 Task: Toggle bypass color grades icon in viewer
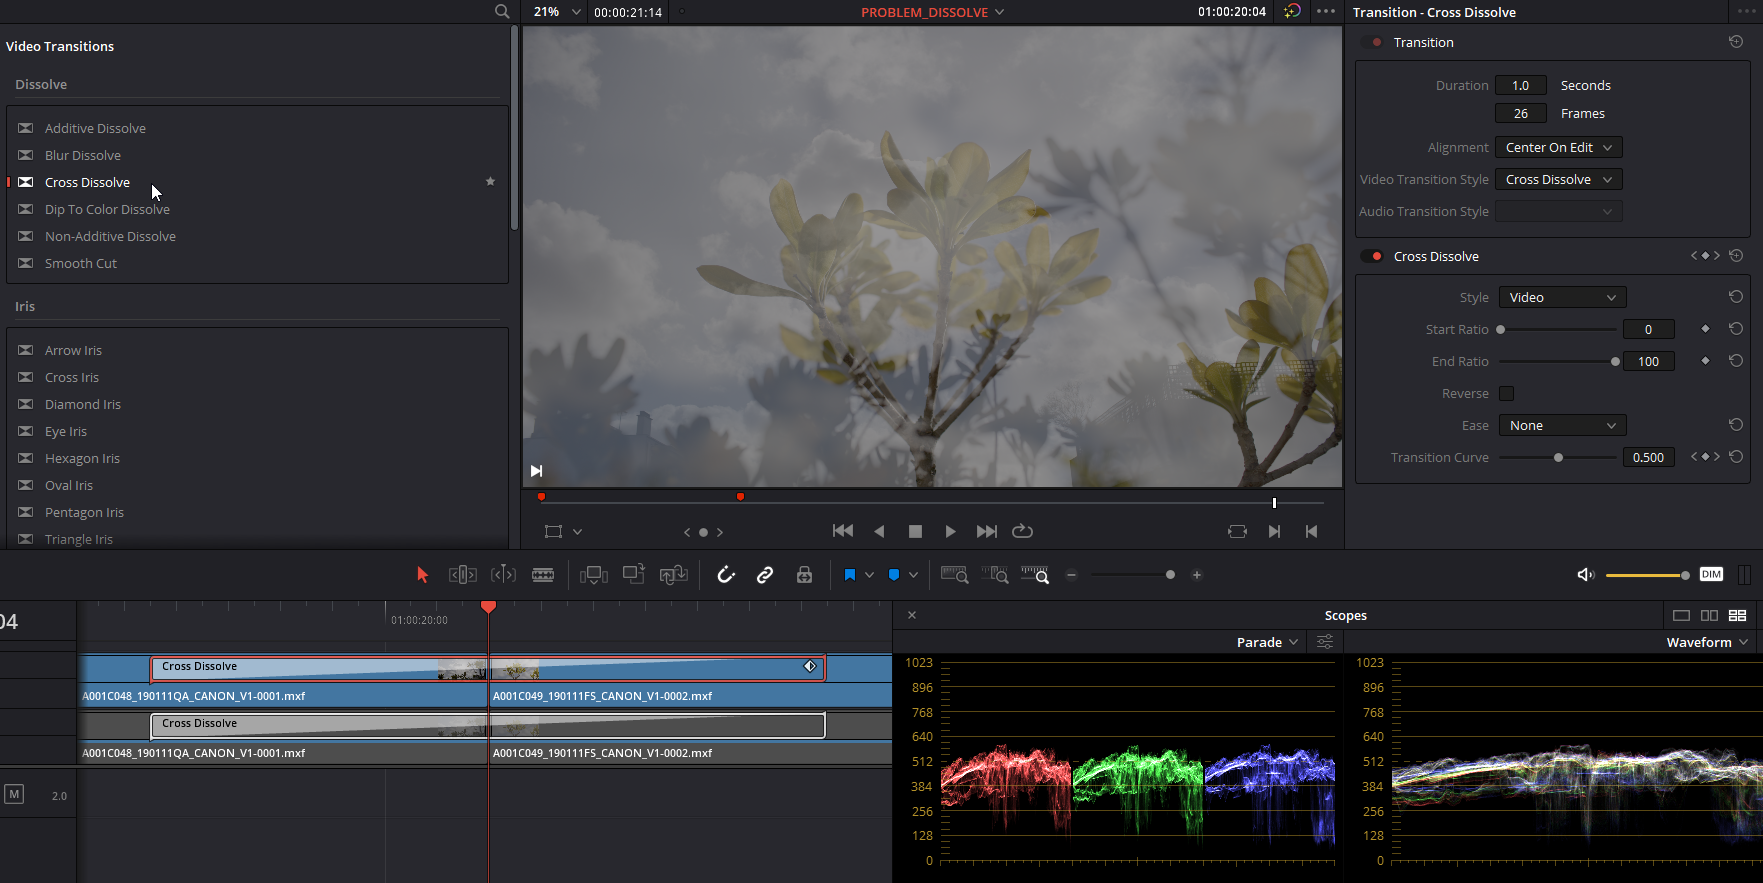[1292, 12]
